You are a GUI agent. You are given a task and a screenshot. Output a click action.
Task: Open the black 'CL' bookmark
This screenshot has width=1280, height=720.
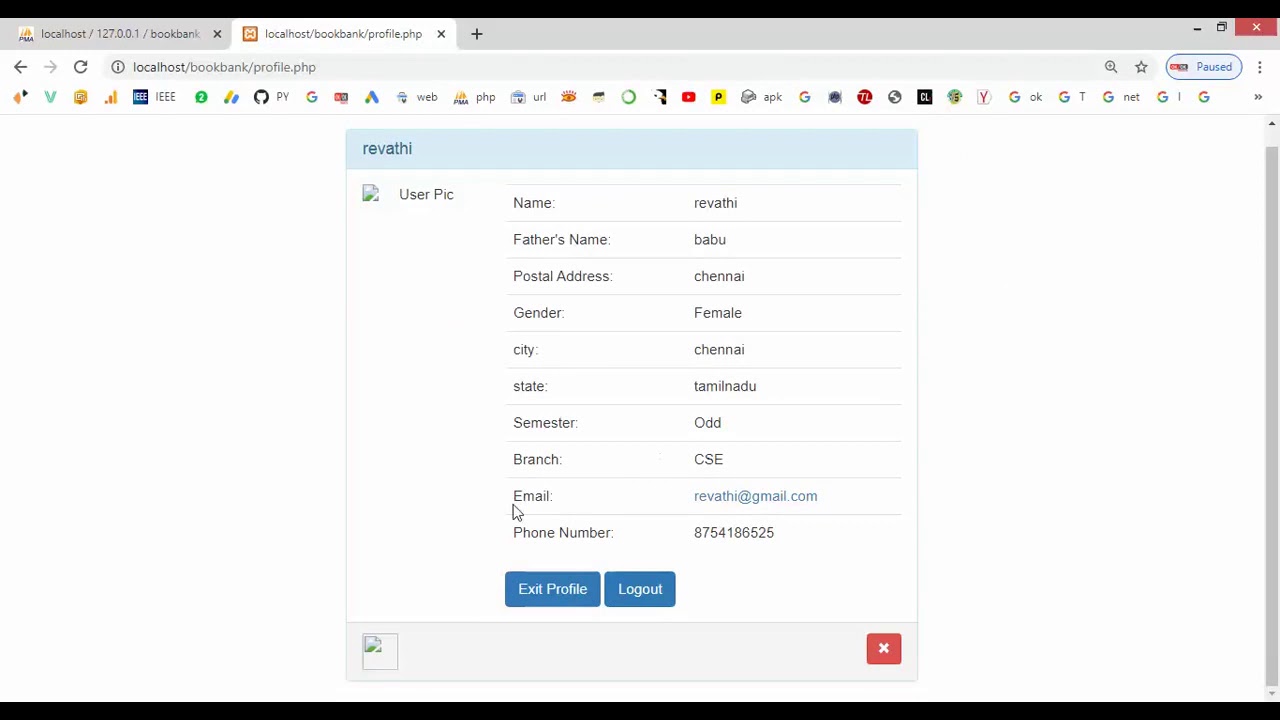pos(925,97)
